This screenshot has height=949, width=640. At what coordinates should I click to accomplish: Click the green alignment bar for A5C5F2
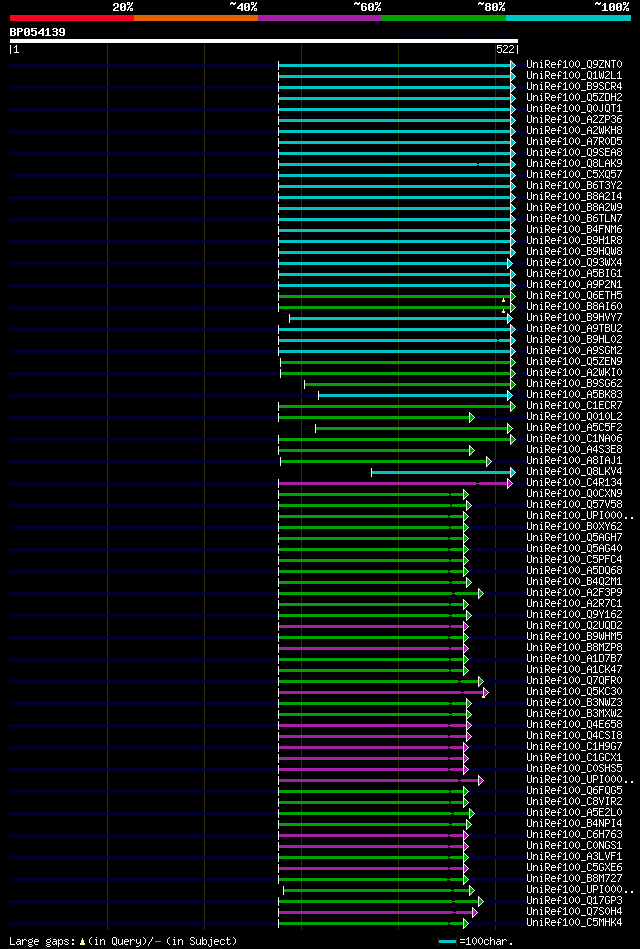point(414,429)
